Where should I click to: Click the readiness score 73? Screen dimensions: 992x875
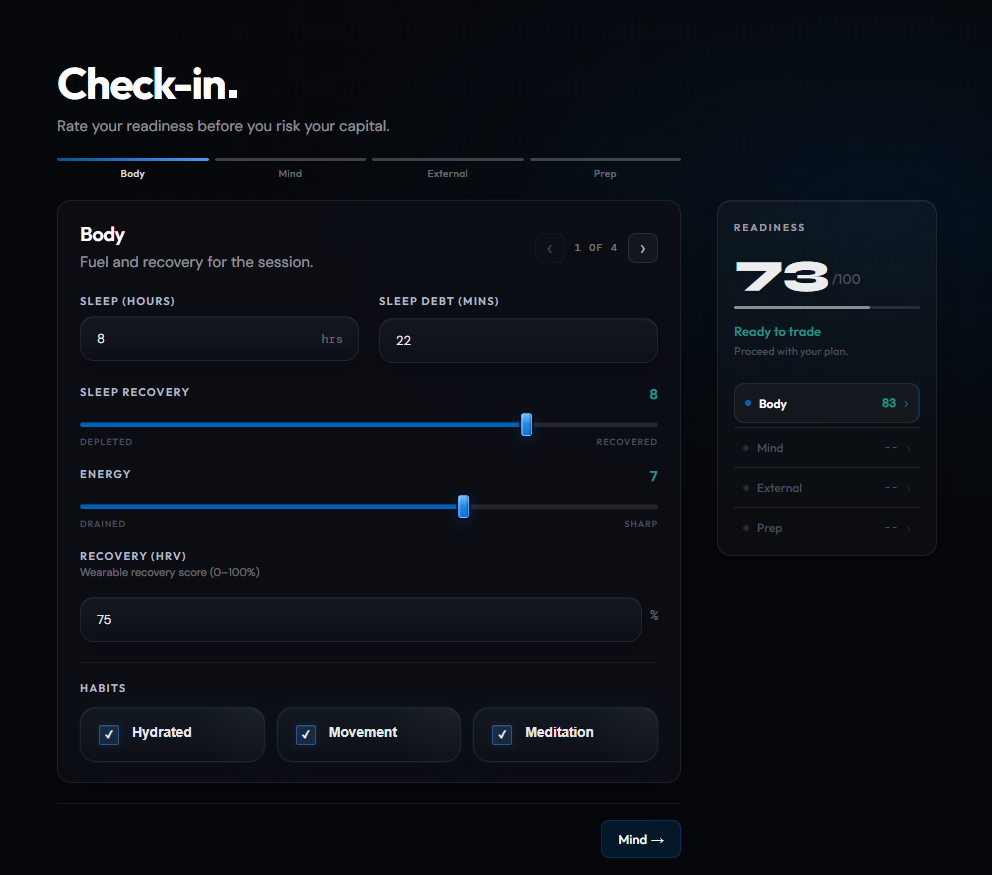782,276
